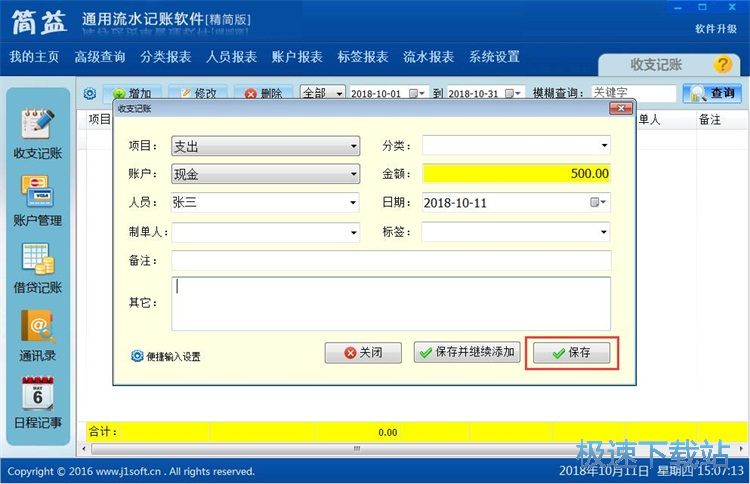The width and height of the screenshot is (750, 484).
Task: Click scrollbar right arrow
Action: click(741, 449)
